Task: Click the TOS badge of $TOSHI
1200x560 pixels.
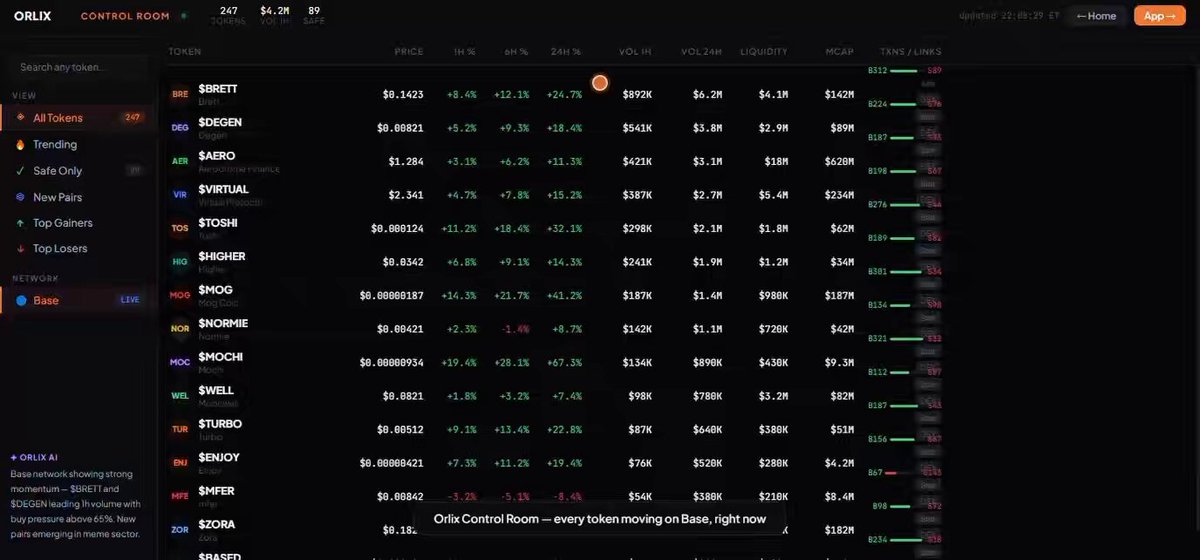Action: click(180, 228)
